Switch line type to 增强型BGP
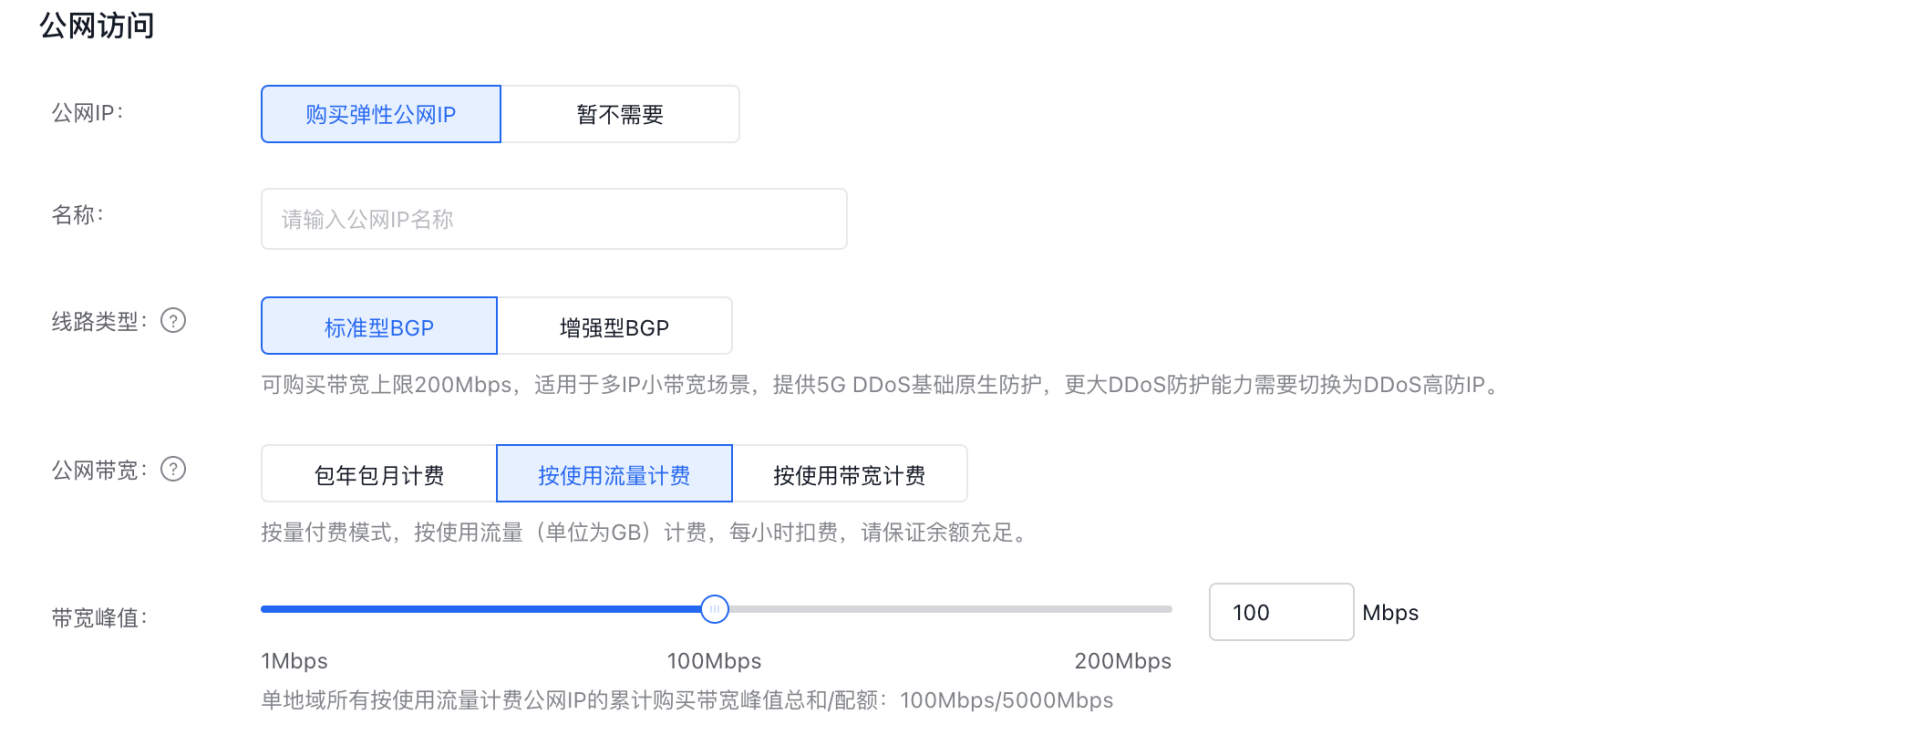 [x=614, y=326]
